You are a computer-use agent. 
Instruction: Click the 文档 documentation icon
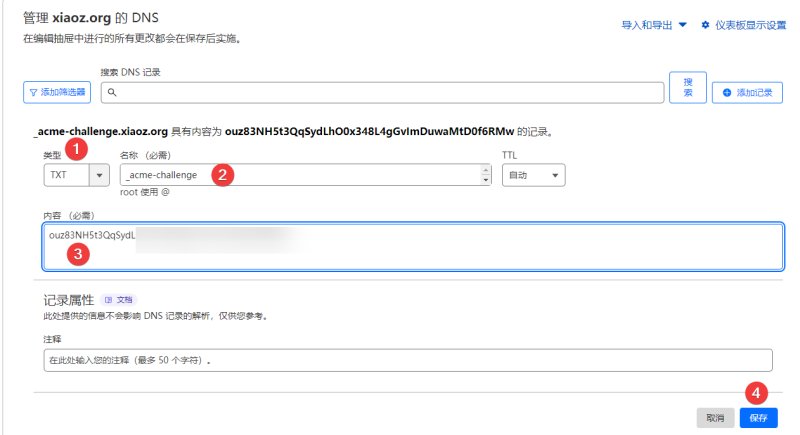pyautogui.click(x=108, y=300)
